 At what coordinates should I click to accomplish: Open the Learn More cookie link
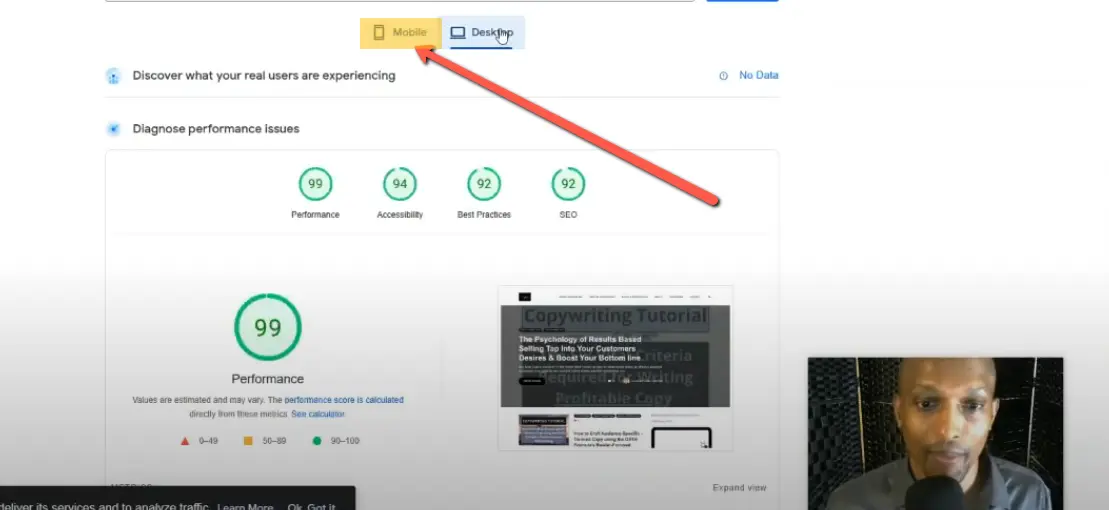point(245,506)
